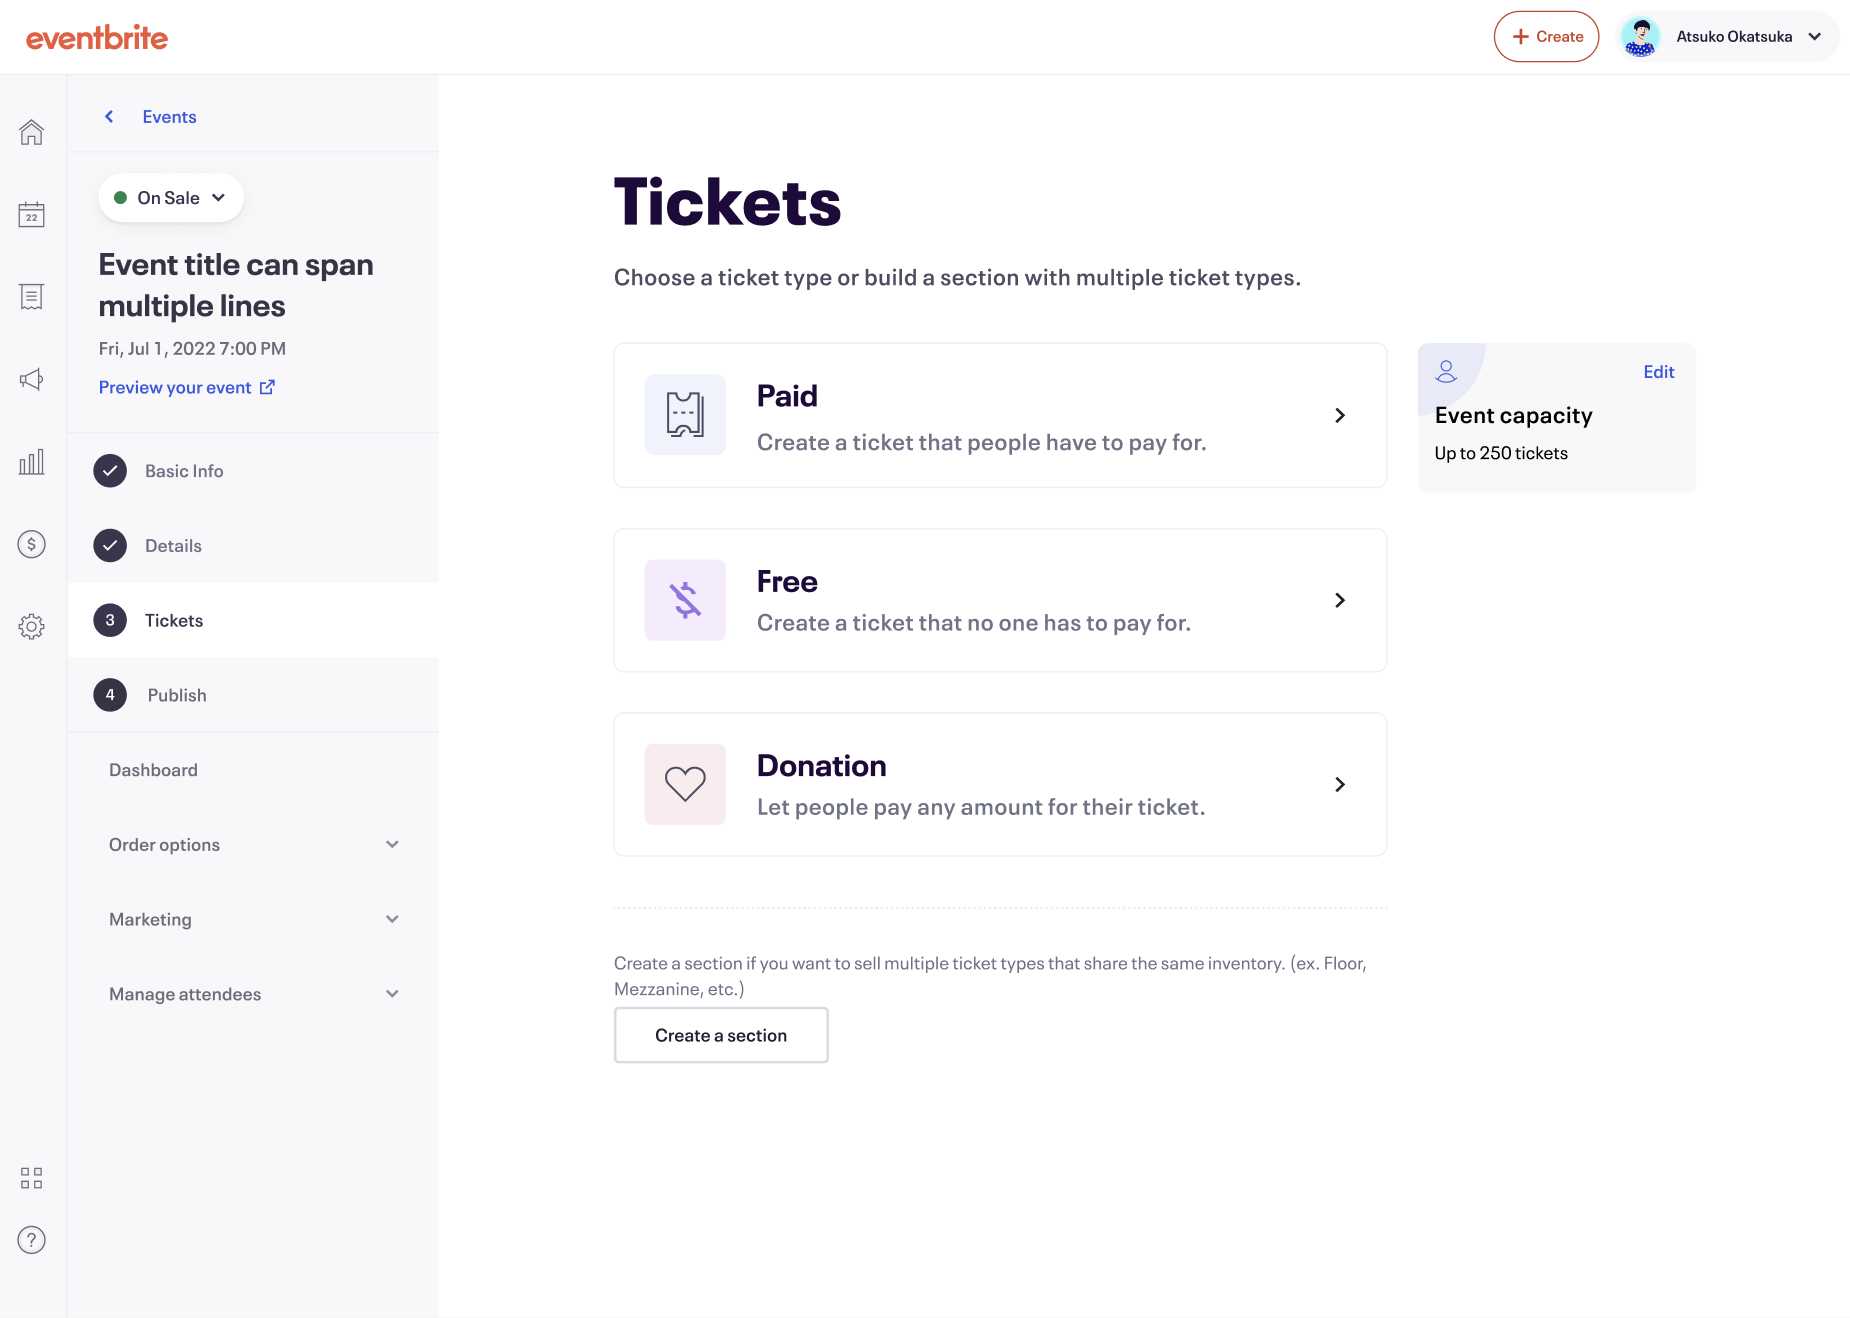Open the calendar events icon
The width and height of the screenshot is (1850, 1318).
click(x=32, y=214)
